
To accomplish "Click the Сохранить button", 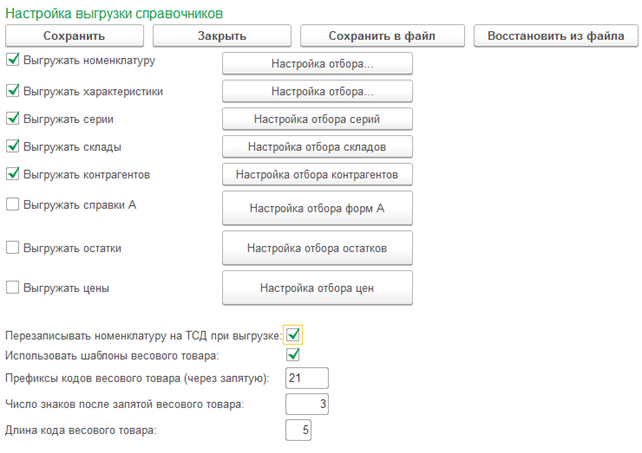I will [x=74, y=36].
